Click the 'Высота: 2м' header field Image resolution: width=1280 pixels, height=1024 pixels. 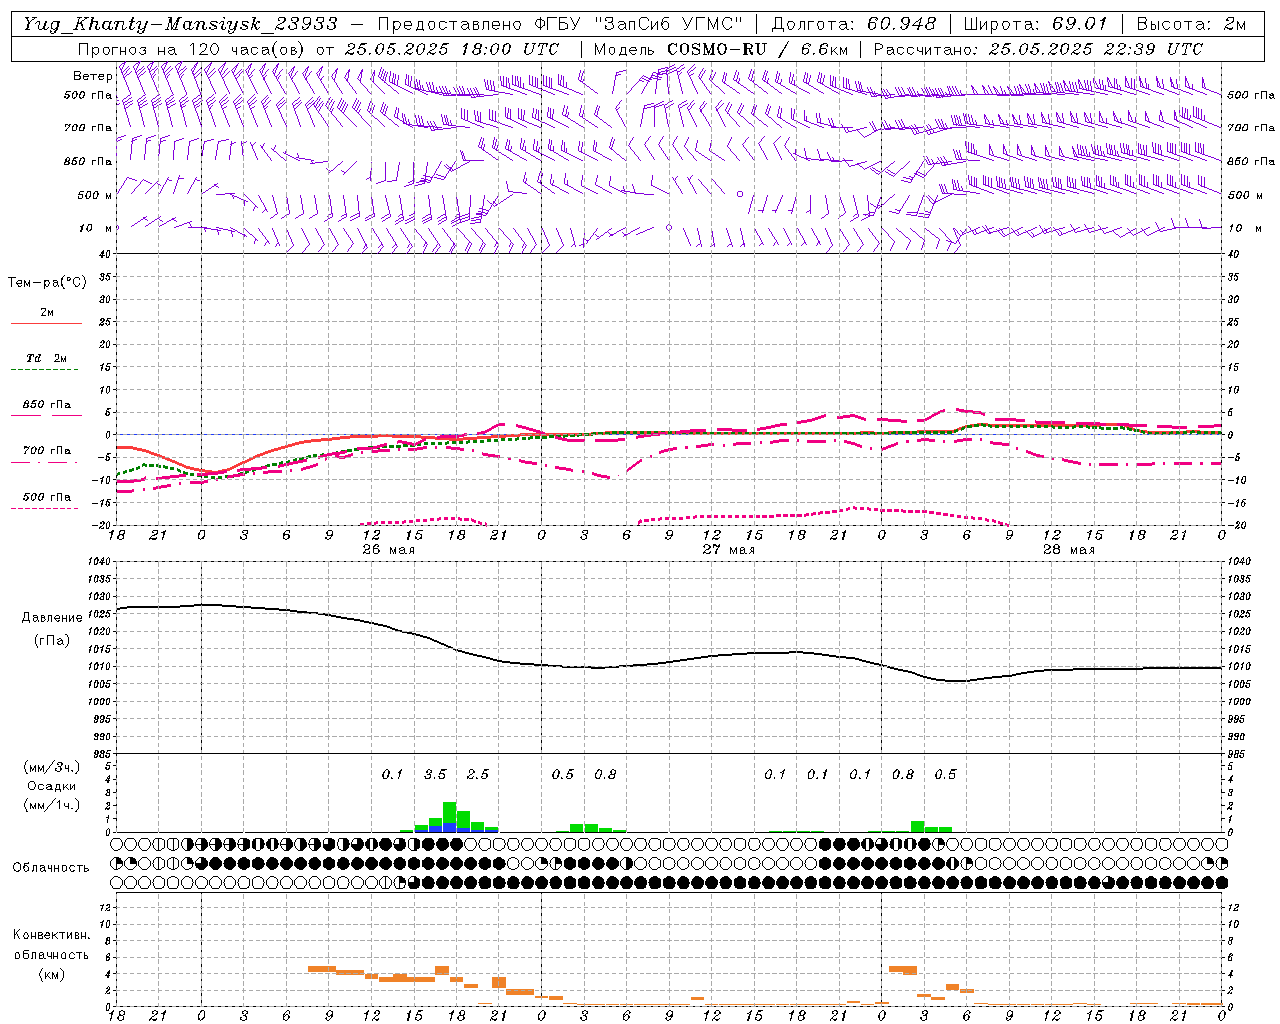point(1191,23)
